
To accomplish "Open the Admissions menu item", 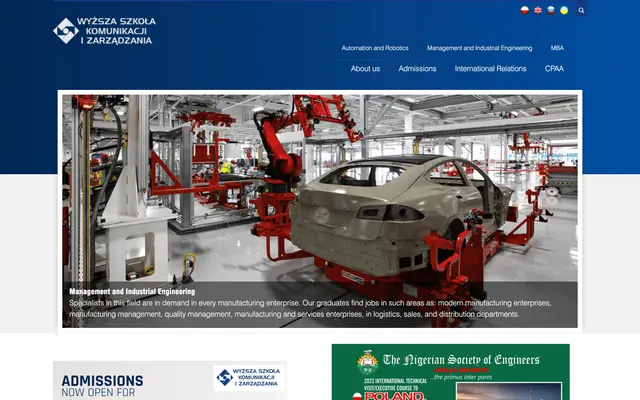I will 417,69.
